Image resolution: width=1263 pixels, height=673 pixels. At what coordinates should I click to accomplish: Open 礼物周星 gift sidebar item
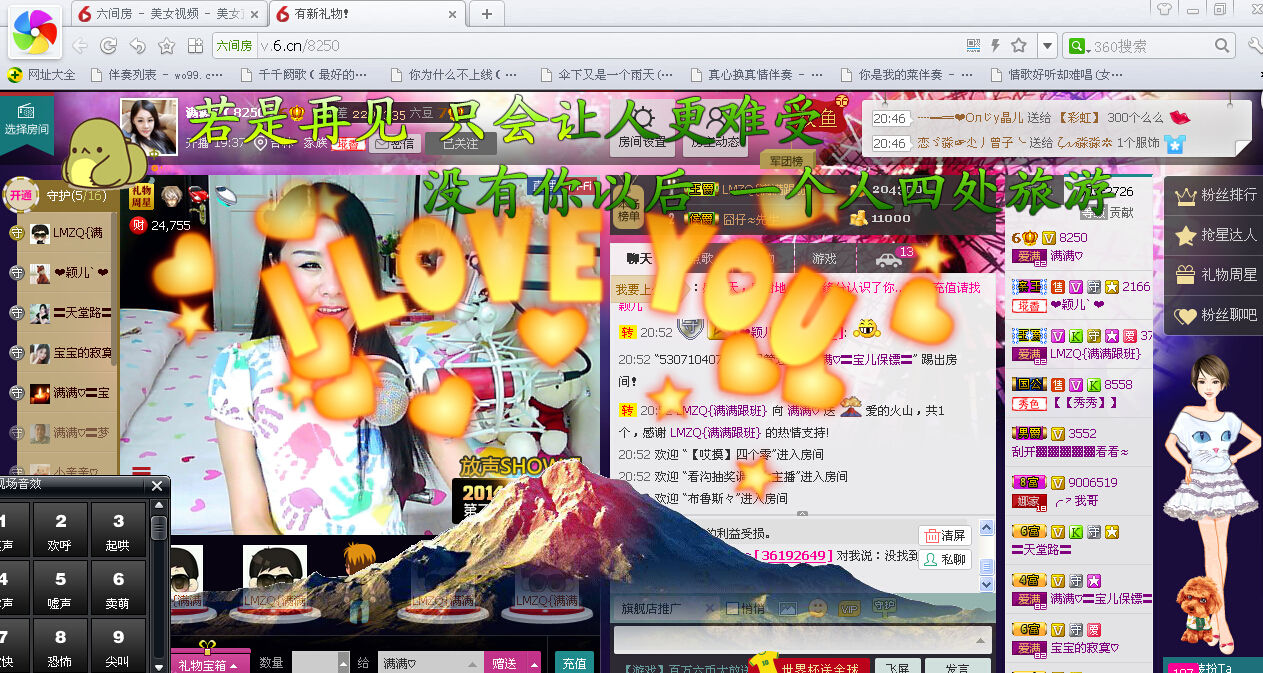pyautogui.click(x=1215, y=275)
